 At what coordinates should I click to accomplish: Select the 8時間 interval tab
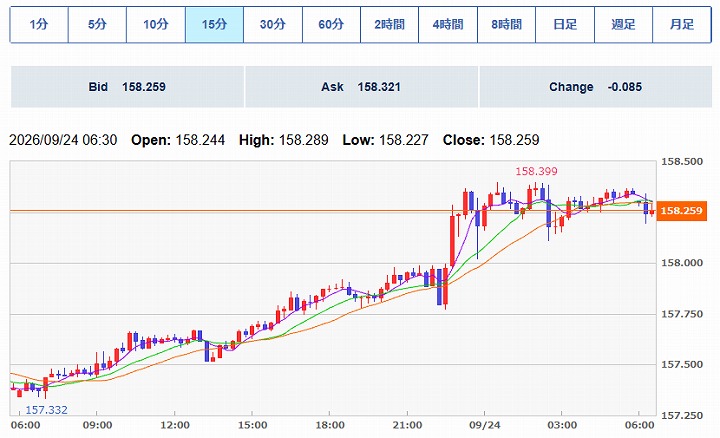coord(506,24)
